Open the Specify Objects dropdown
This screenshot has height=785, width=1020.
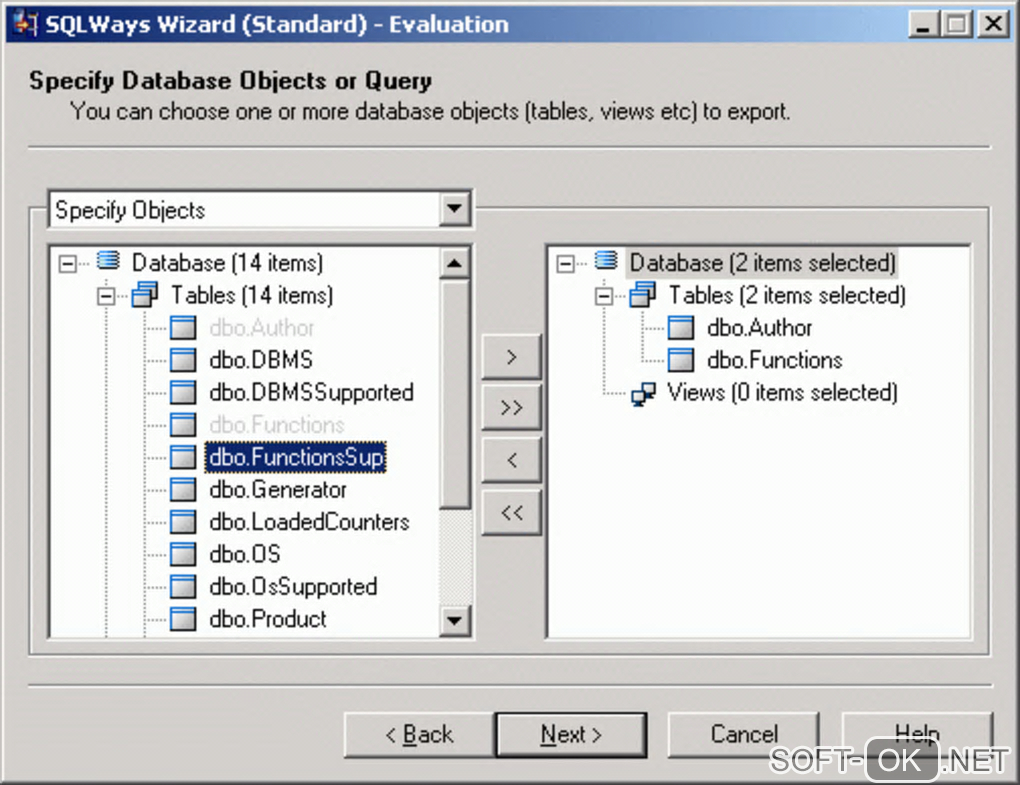pos(454,209)
